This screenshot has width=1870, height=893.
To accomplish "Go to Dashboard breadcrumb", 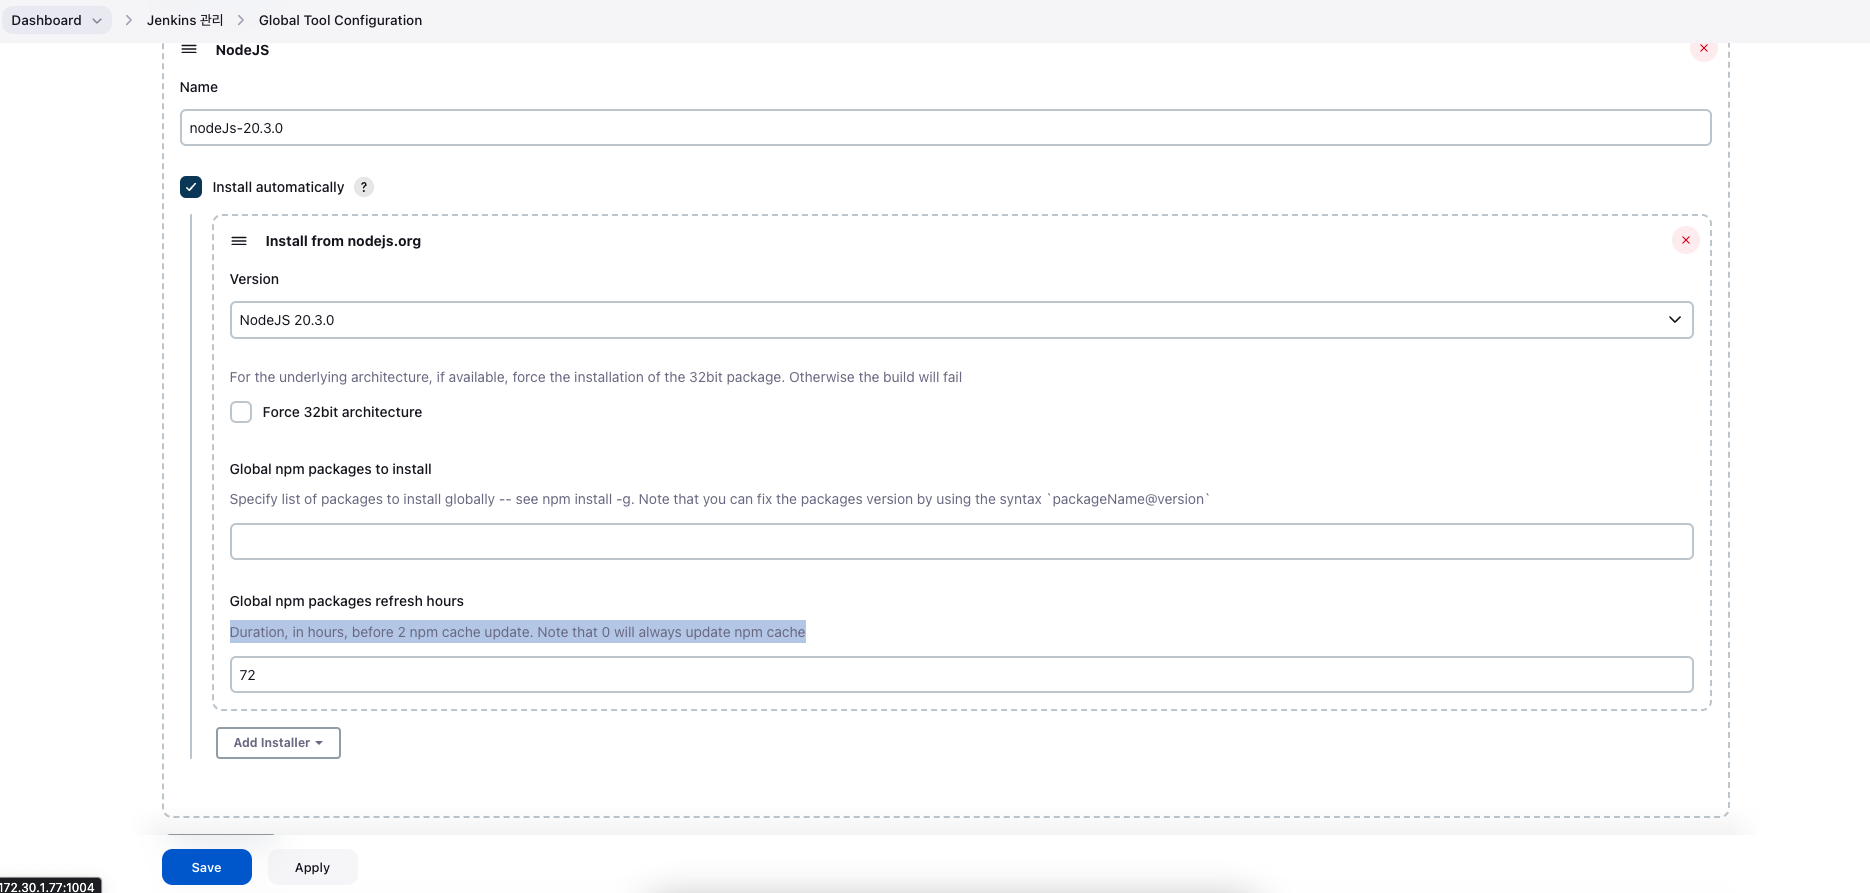I will tap(46, 20).
